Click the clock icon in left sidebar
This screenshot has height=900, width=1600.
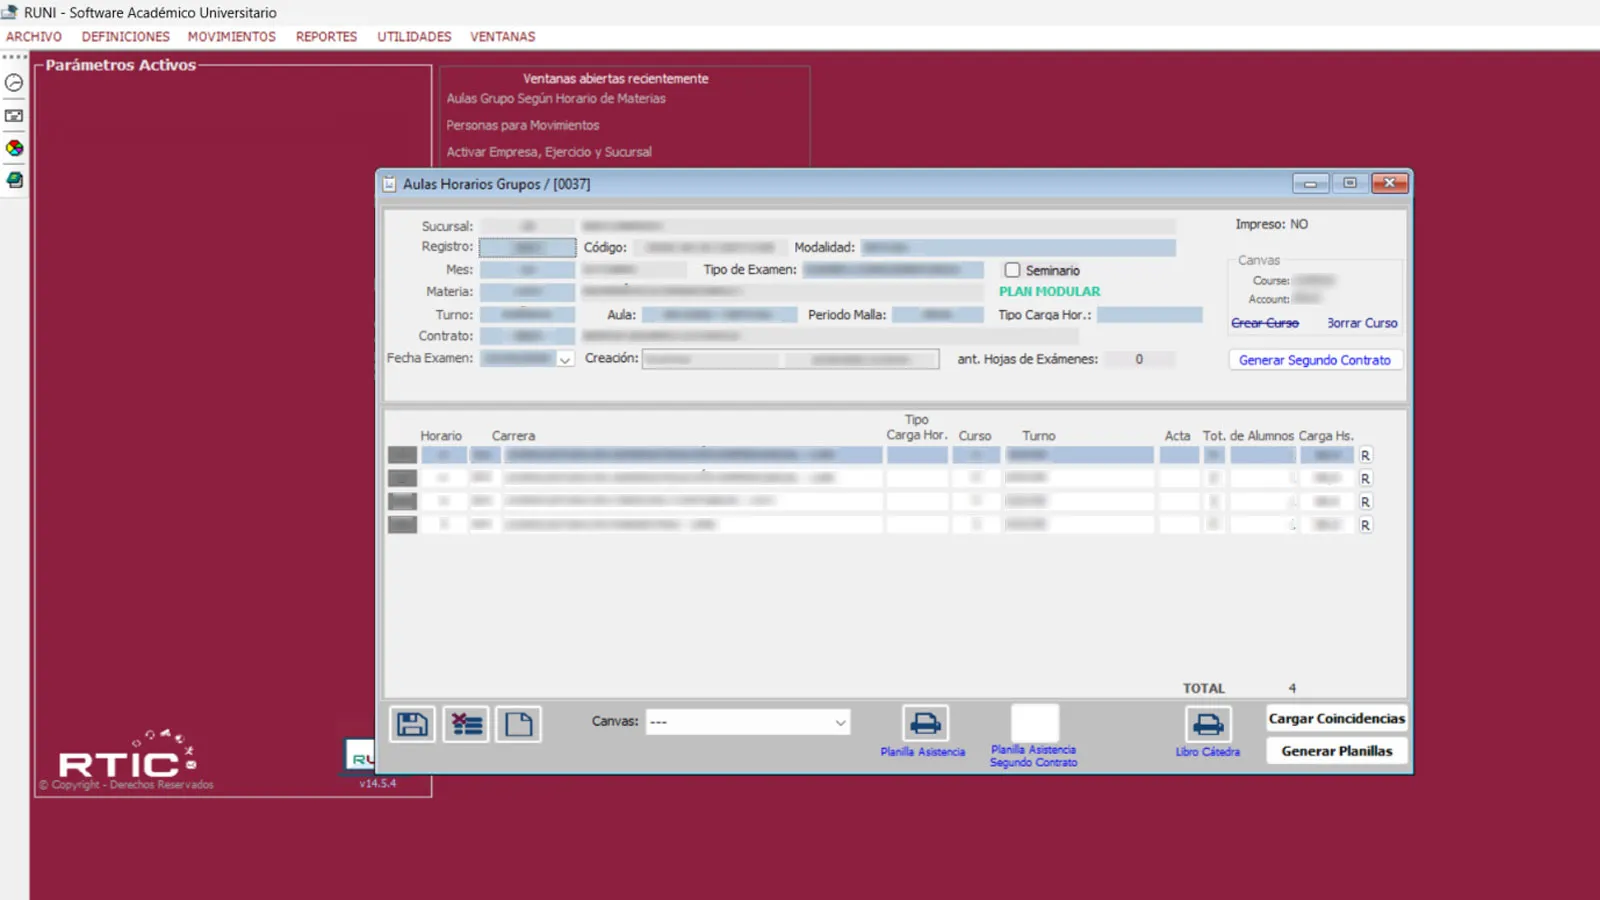coord(14,83)
